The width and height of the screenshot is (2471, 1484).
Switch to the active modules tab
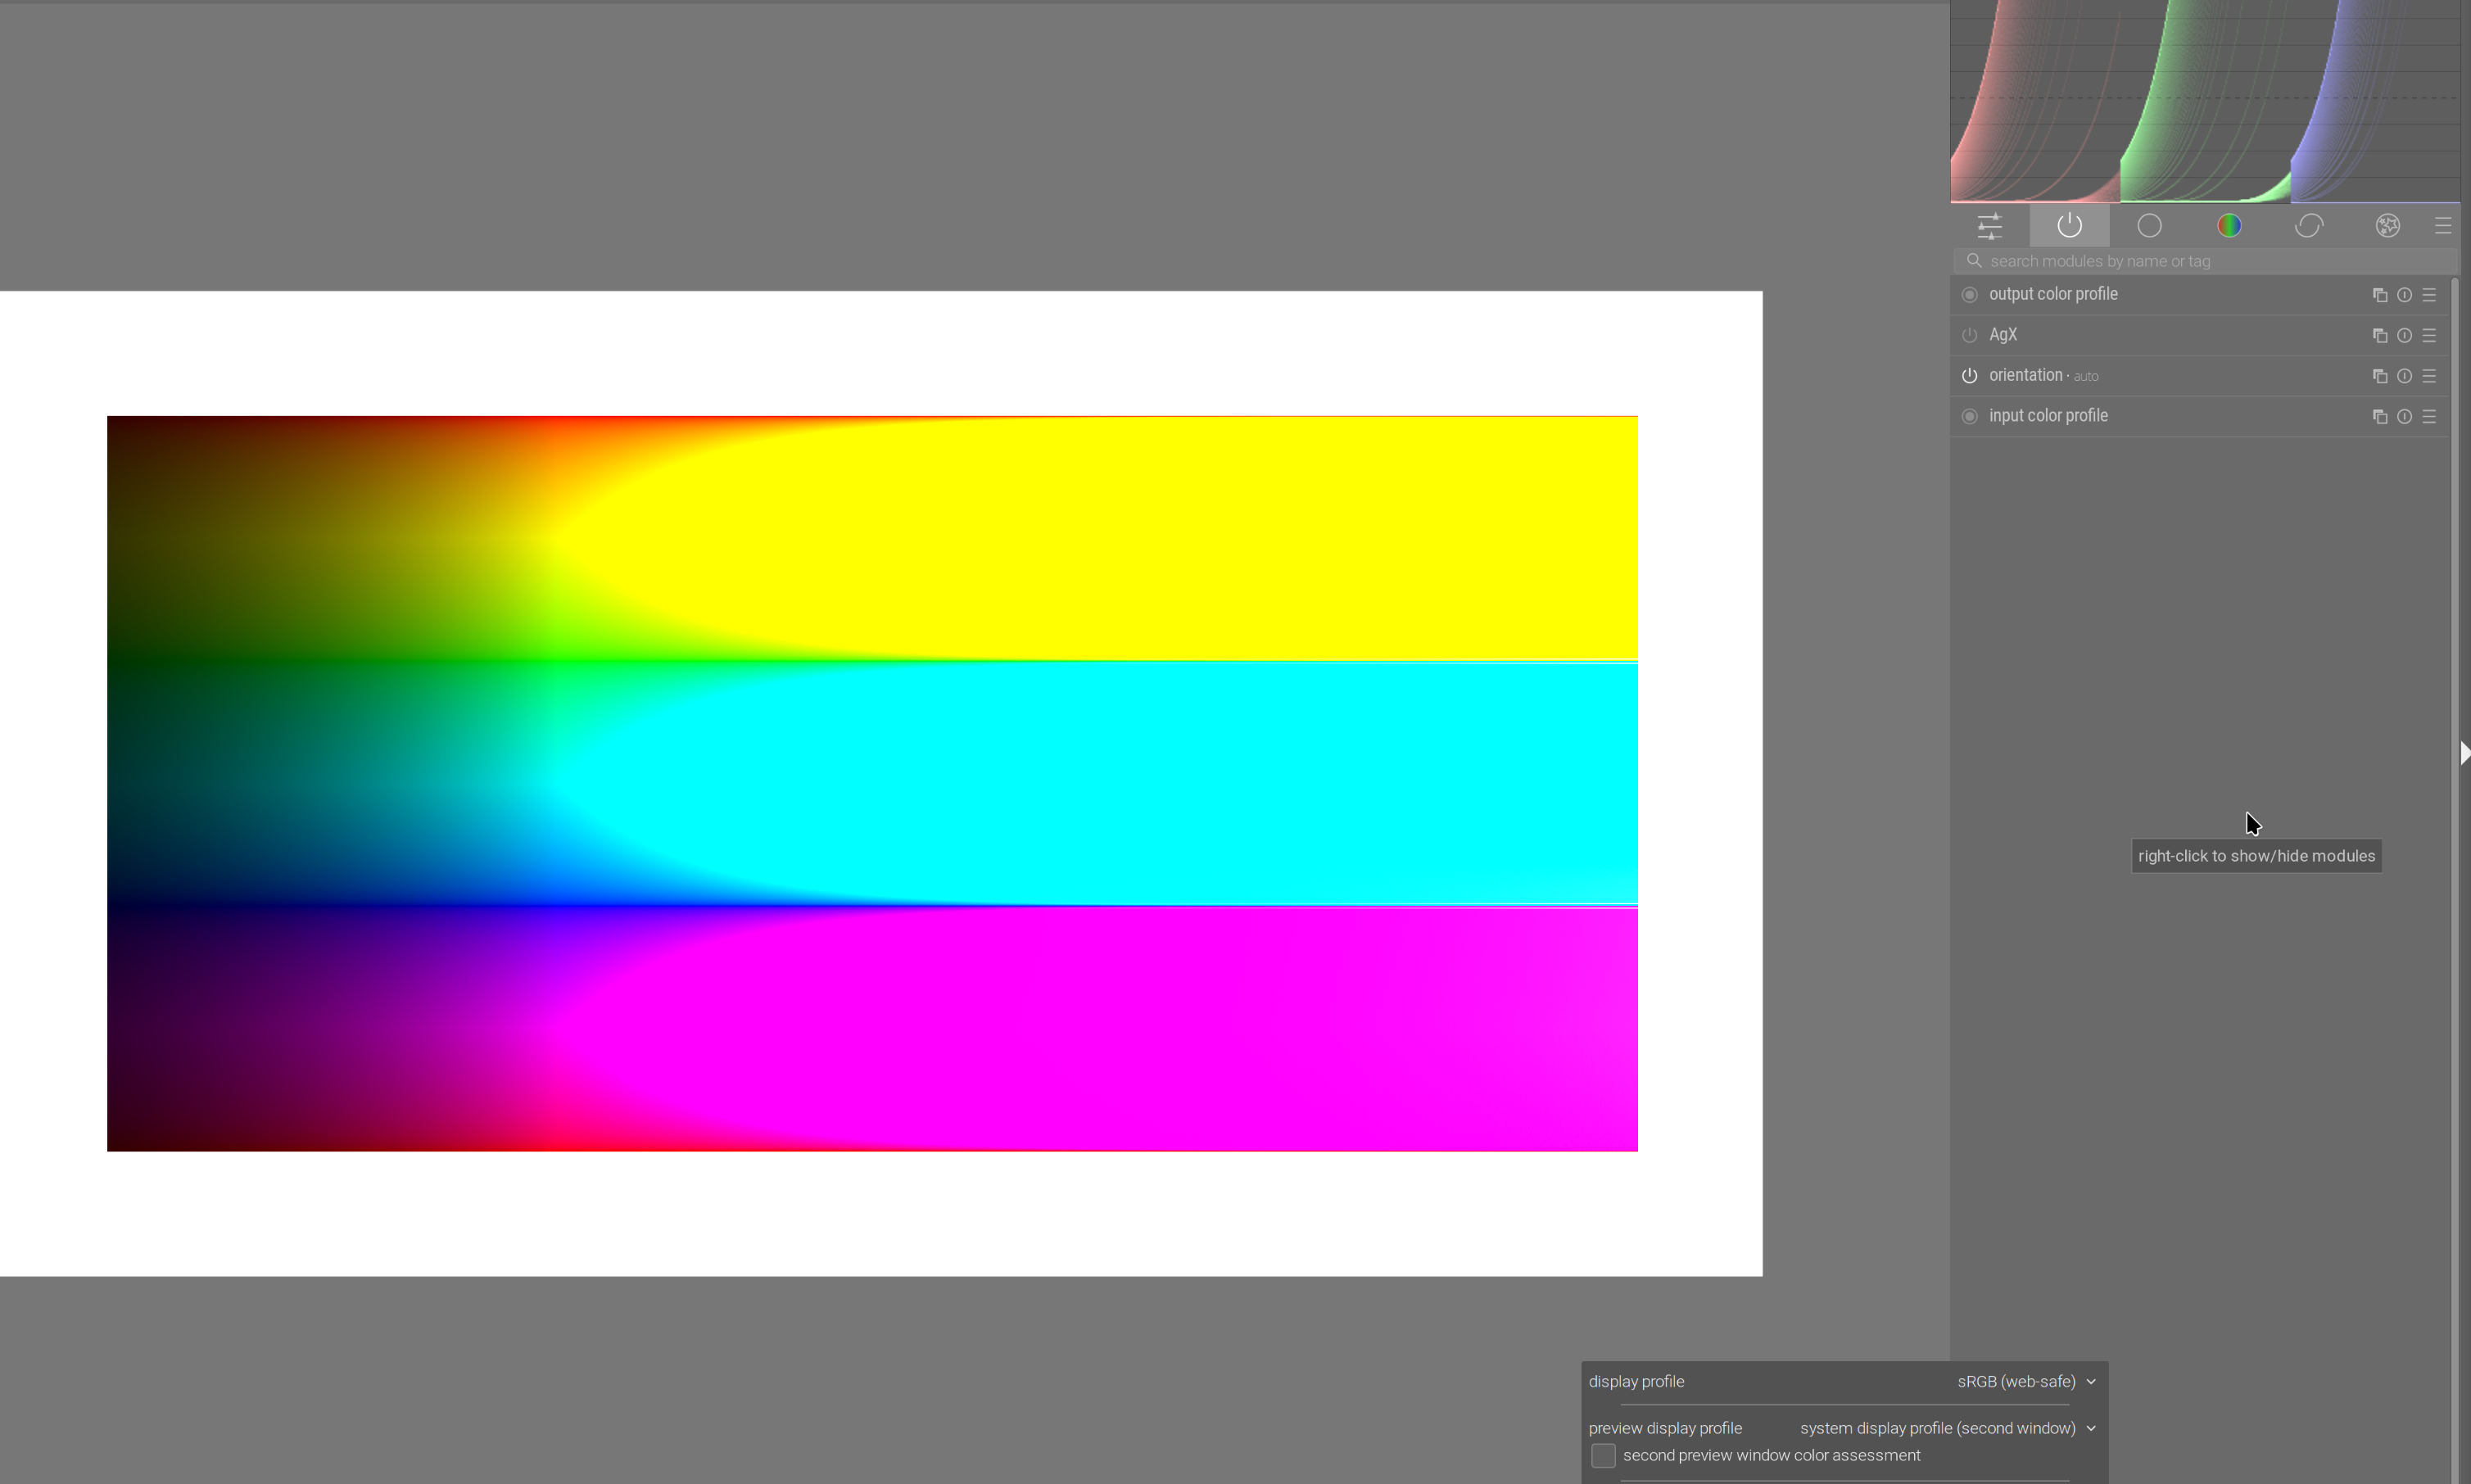tap(2069, 226)
